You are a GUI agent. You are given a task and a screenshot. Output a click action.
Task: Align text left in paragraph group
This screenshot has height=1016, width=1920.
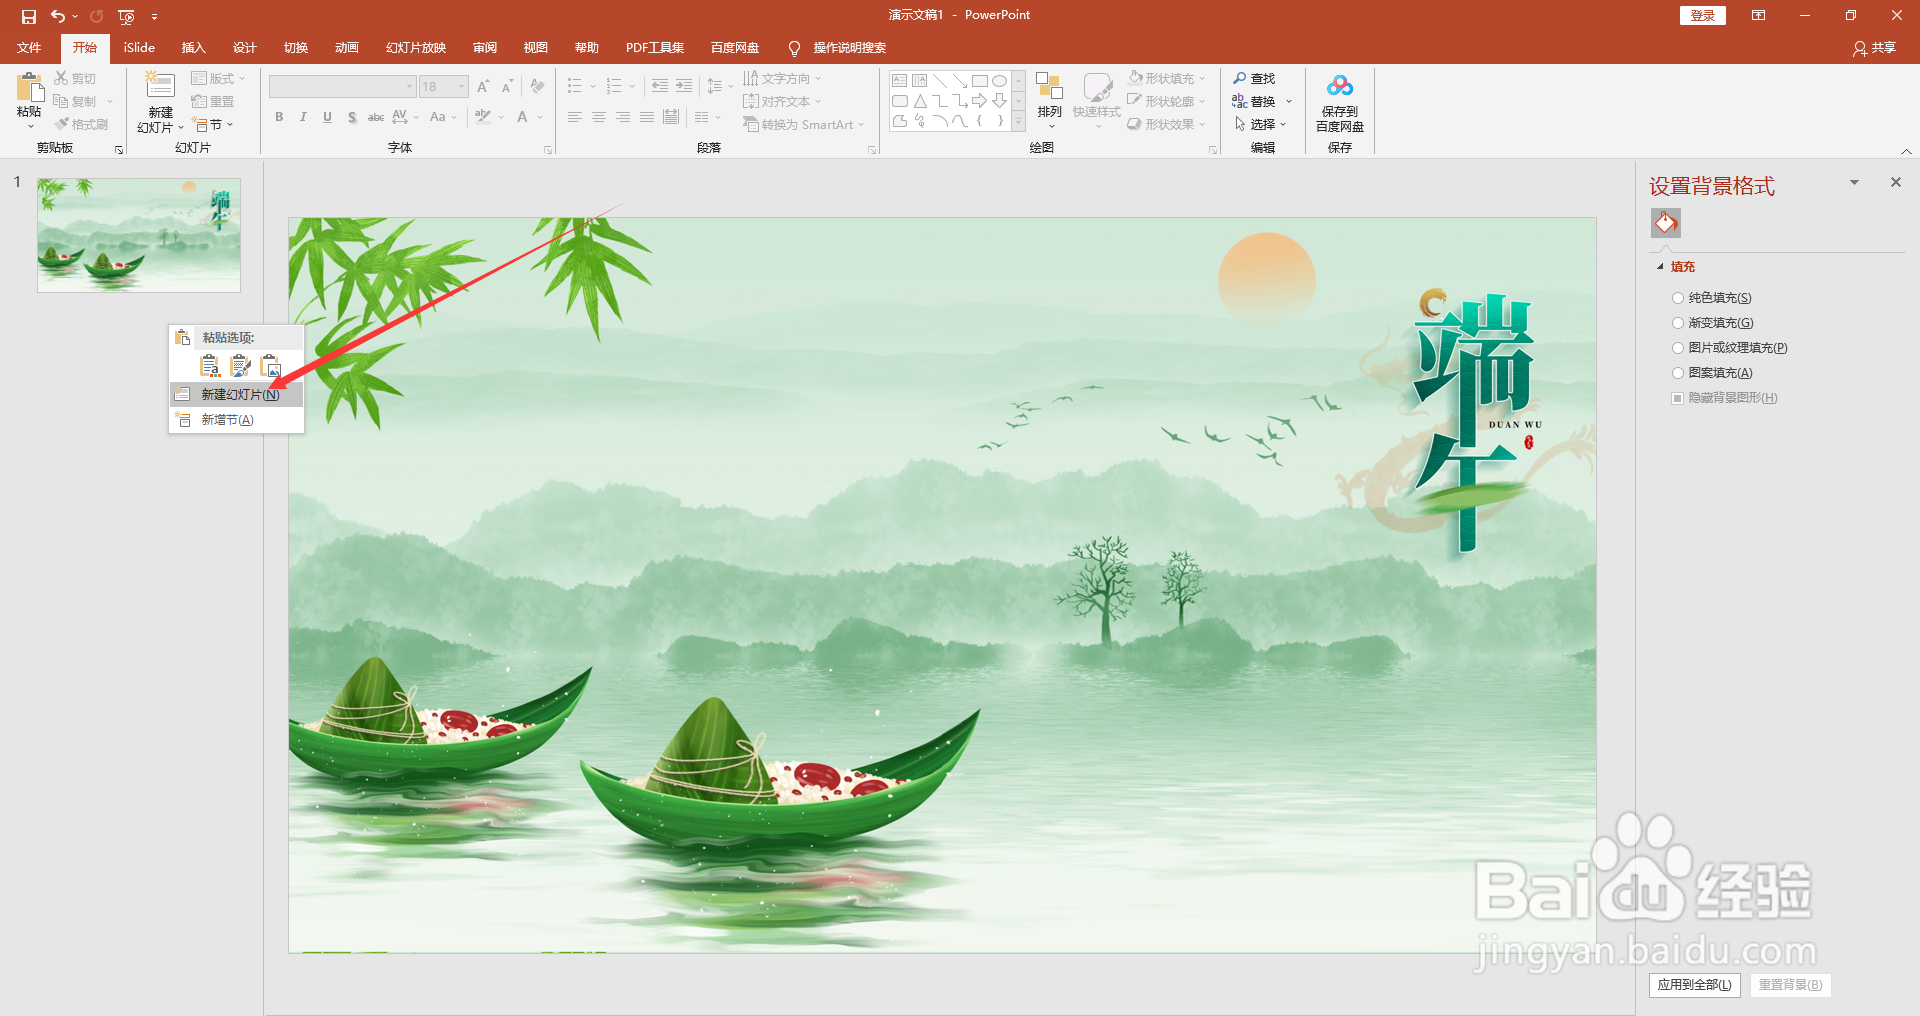point(574,117)
